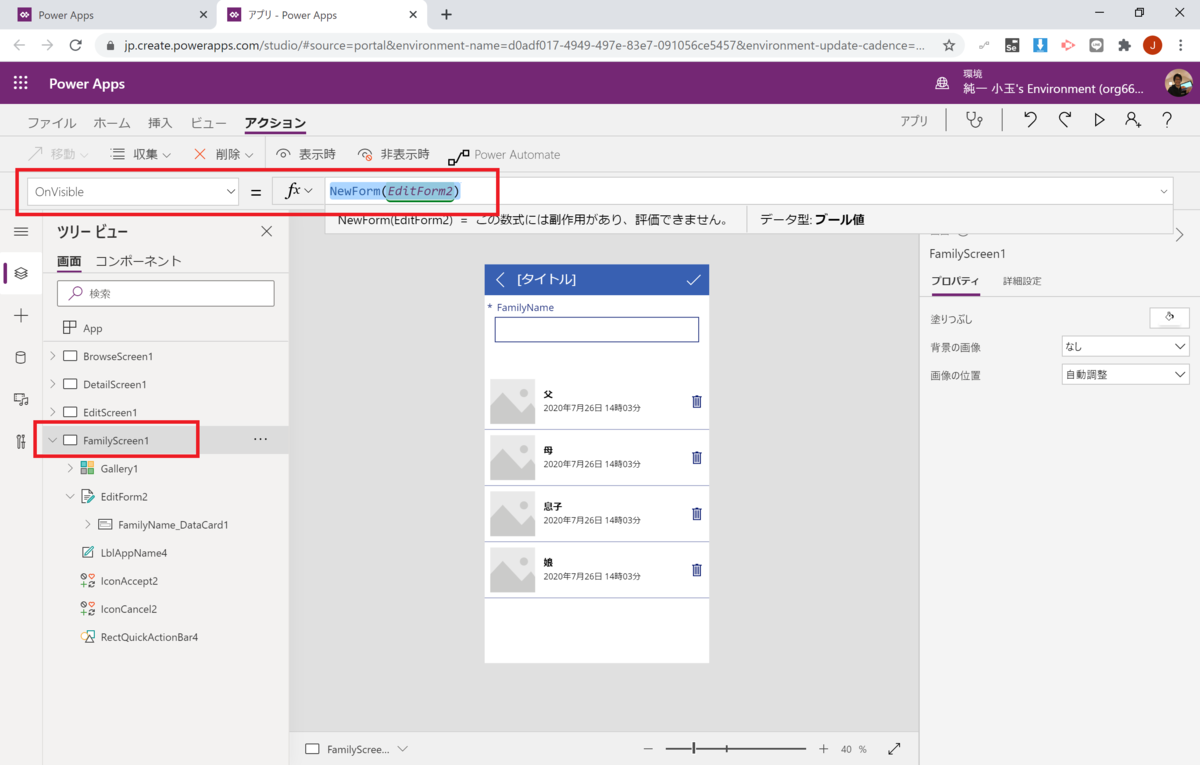Open the Share user icon
The height and width of the screenshot is (765, 1200).
point(1132,120)
